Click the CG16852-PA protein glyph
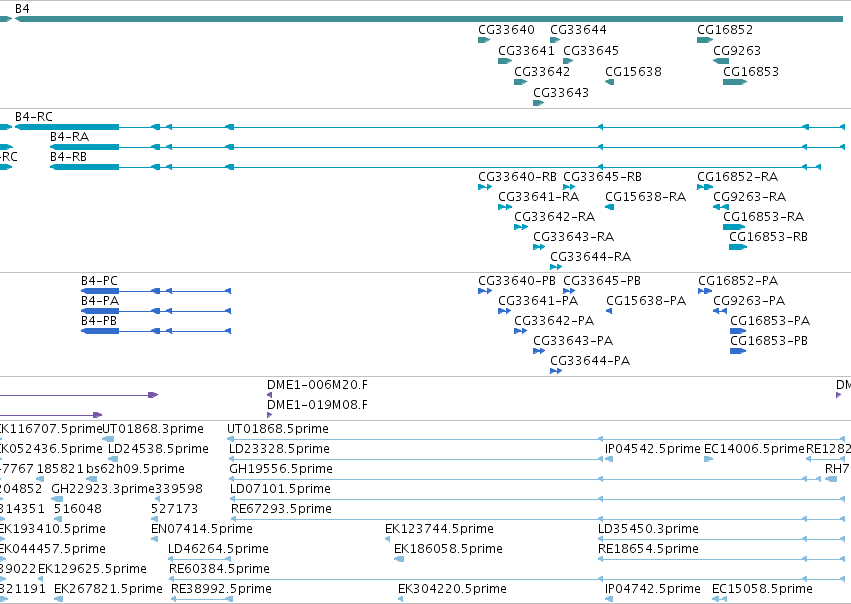This screenshot has height=604, width=851. pos(705,291)
